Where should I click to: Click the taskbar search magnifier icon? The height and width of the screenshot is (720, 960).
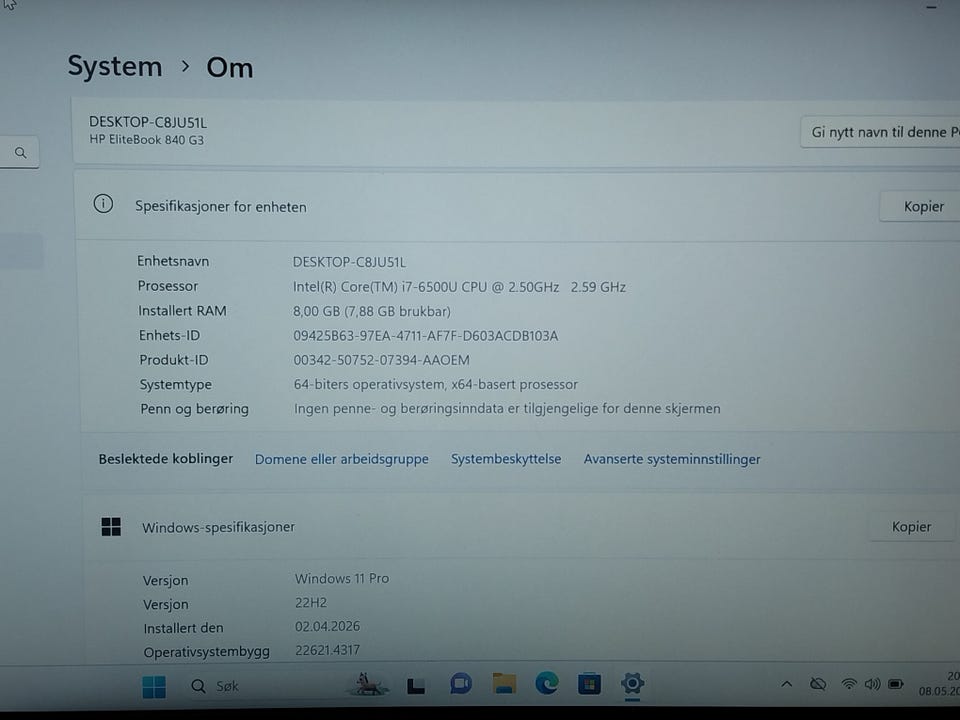[x=198, y=686]
